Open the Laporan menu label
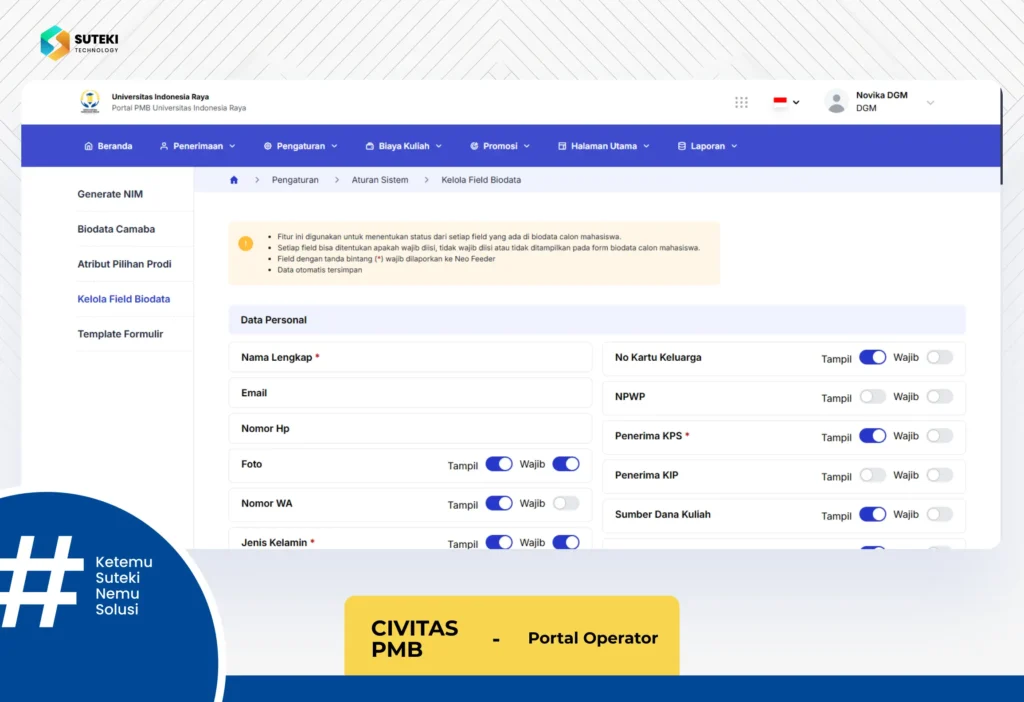The image size is (1024, 702). click(x=708, y=146)
